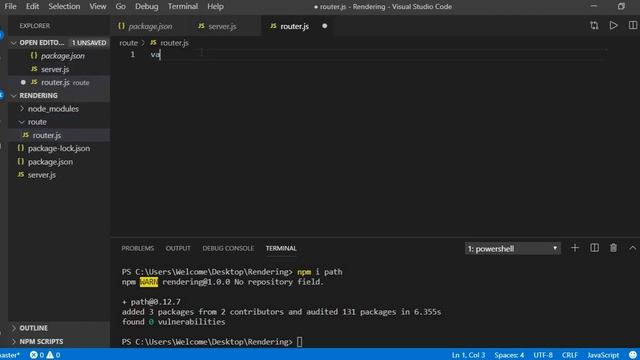The image size is (640, 360).
Task: Click the master branch status item
Action: (10, 355)
